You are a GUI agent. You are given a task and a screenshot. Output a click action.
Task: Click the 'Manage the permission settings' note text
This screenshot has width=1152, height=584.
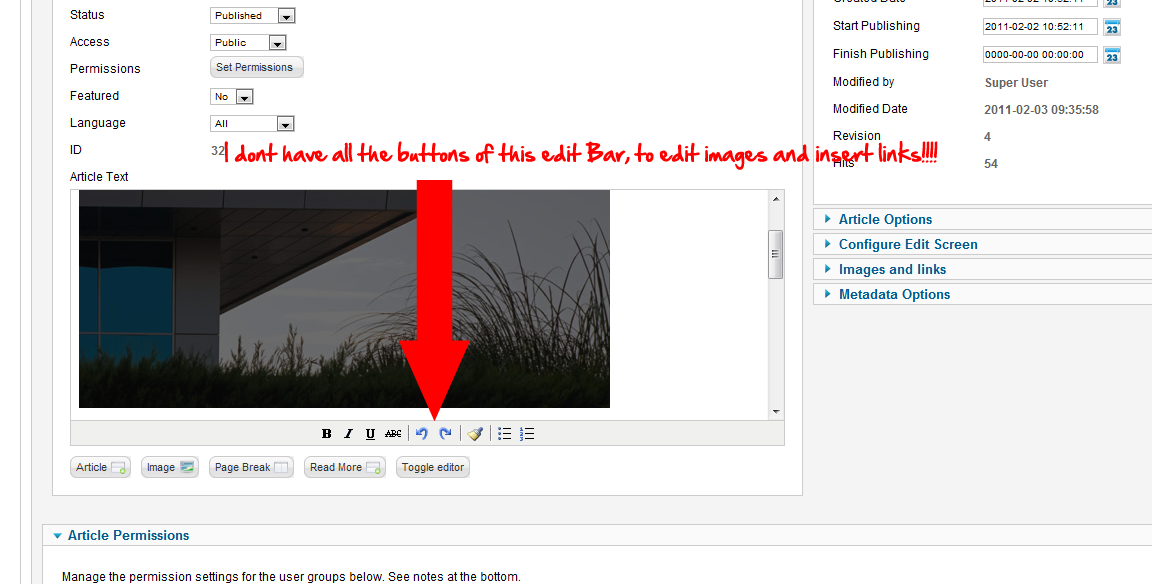(x=291, y=577)
